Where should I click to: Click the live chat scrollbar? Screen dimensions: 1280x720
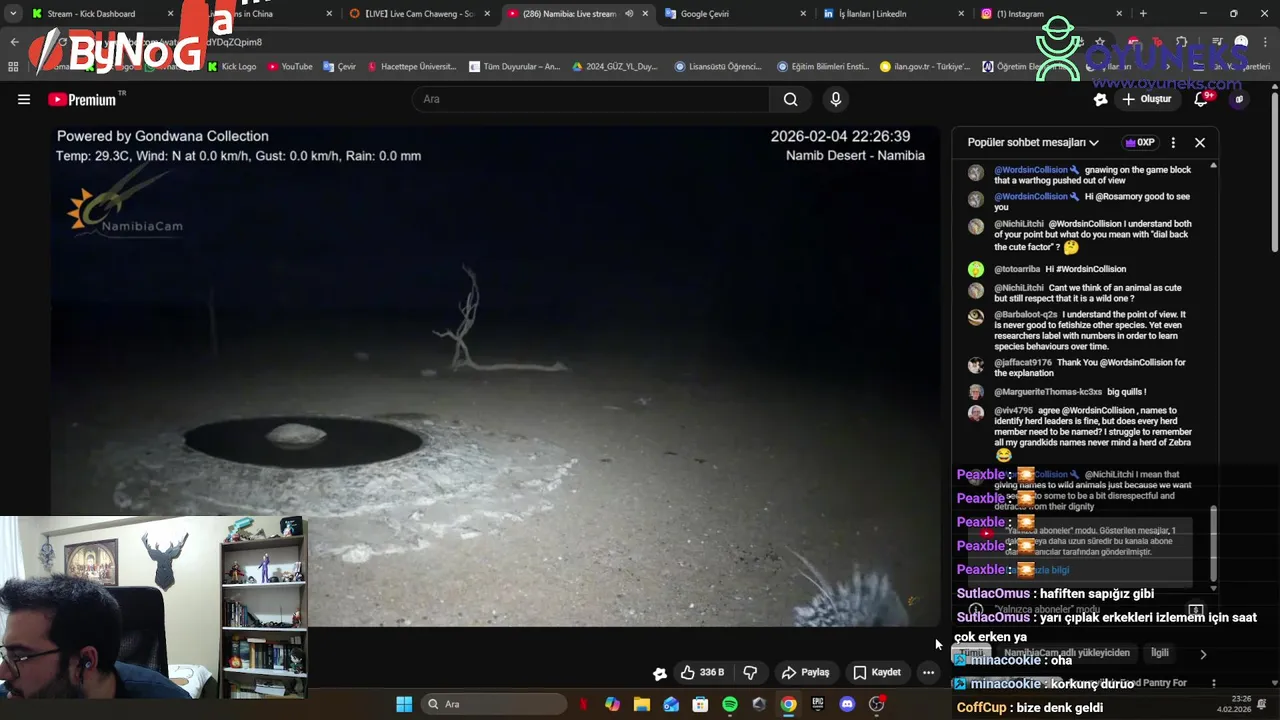click(1214, 545)
